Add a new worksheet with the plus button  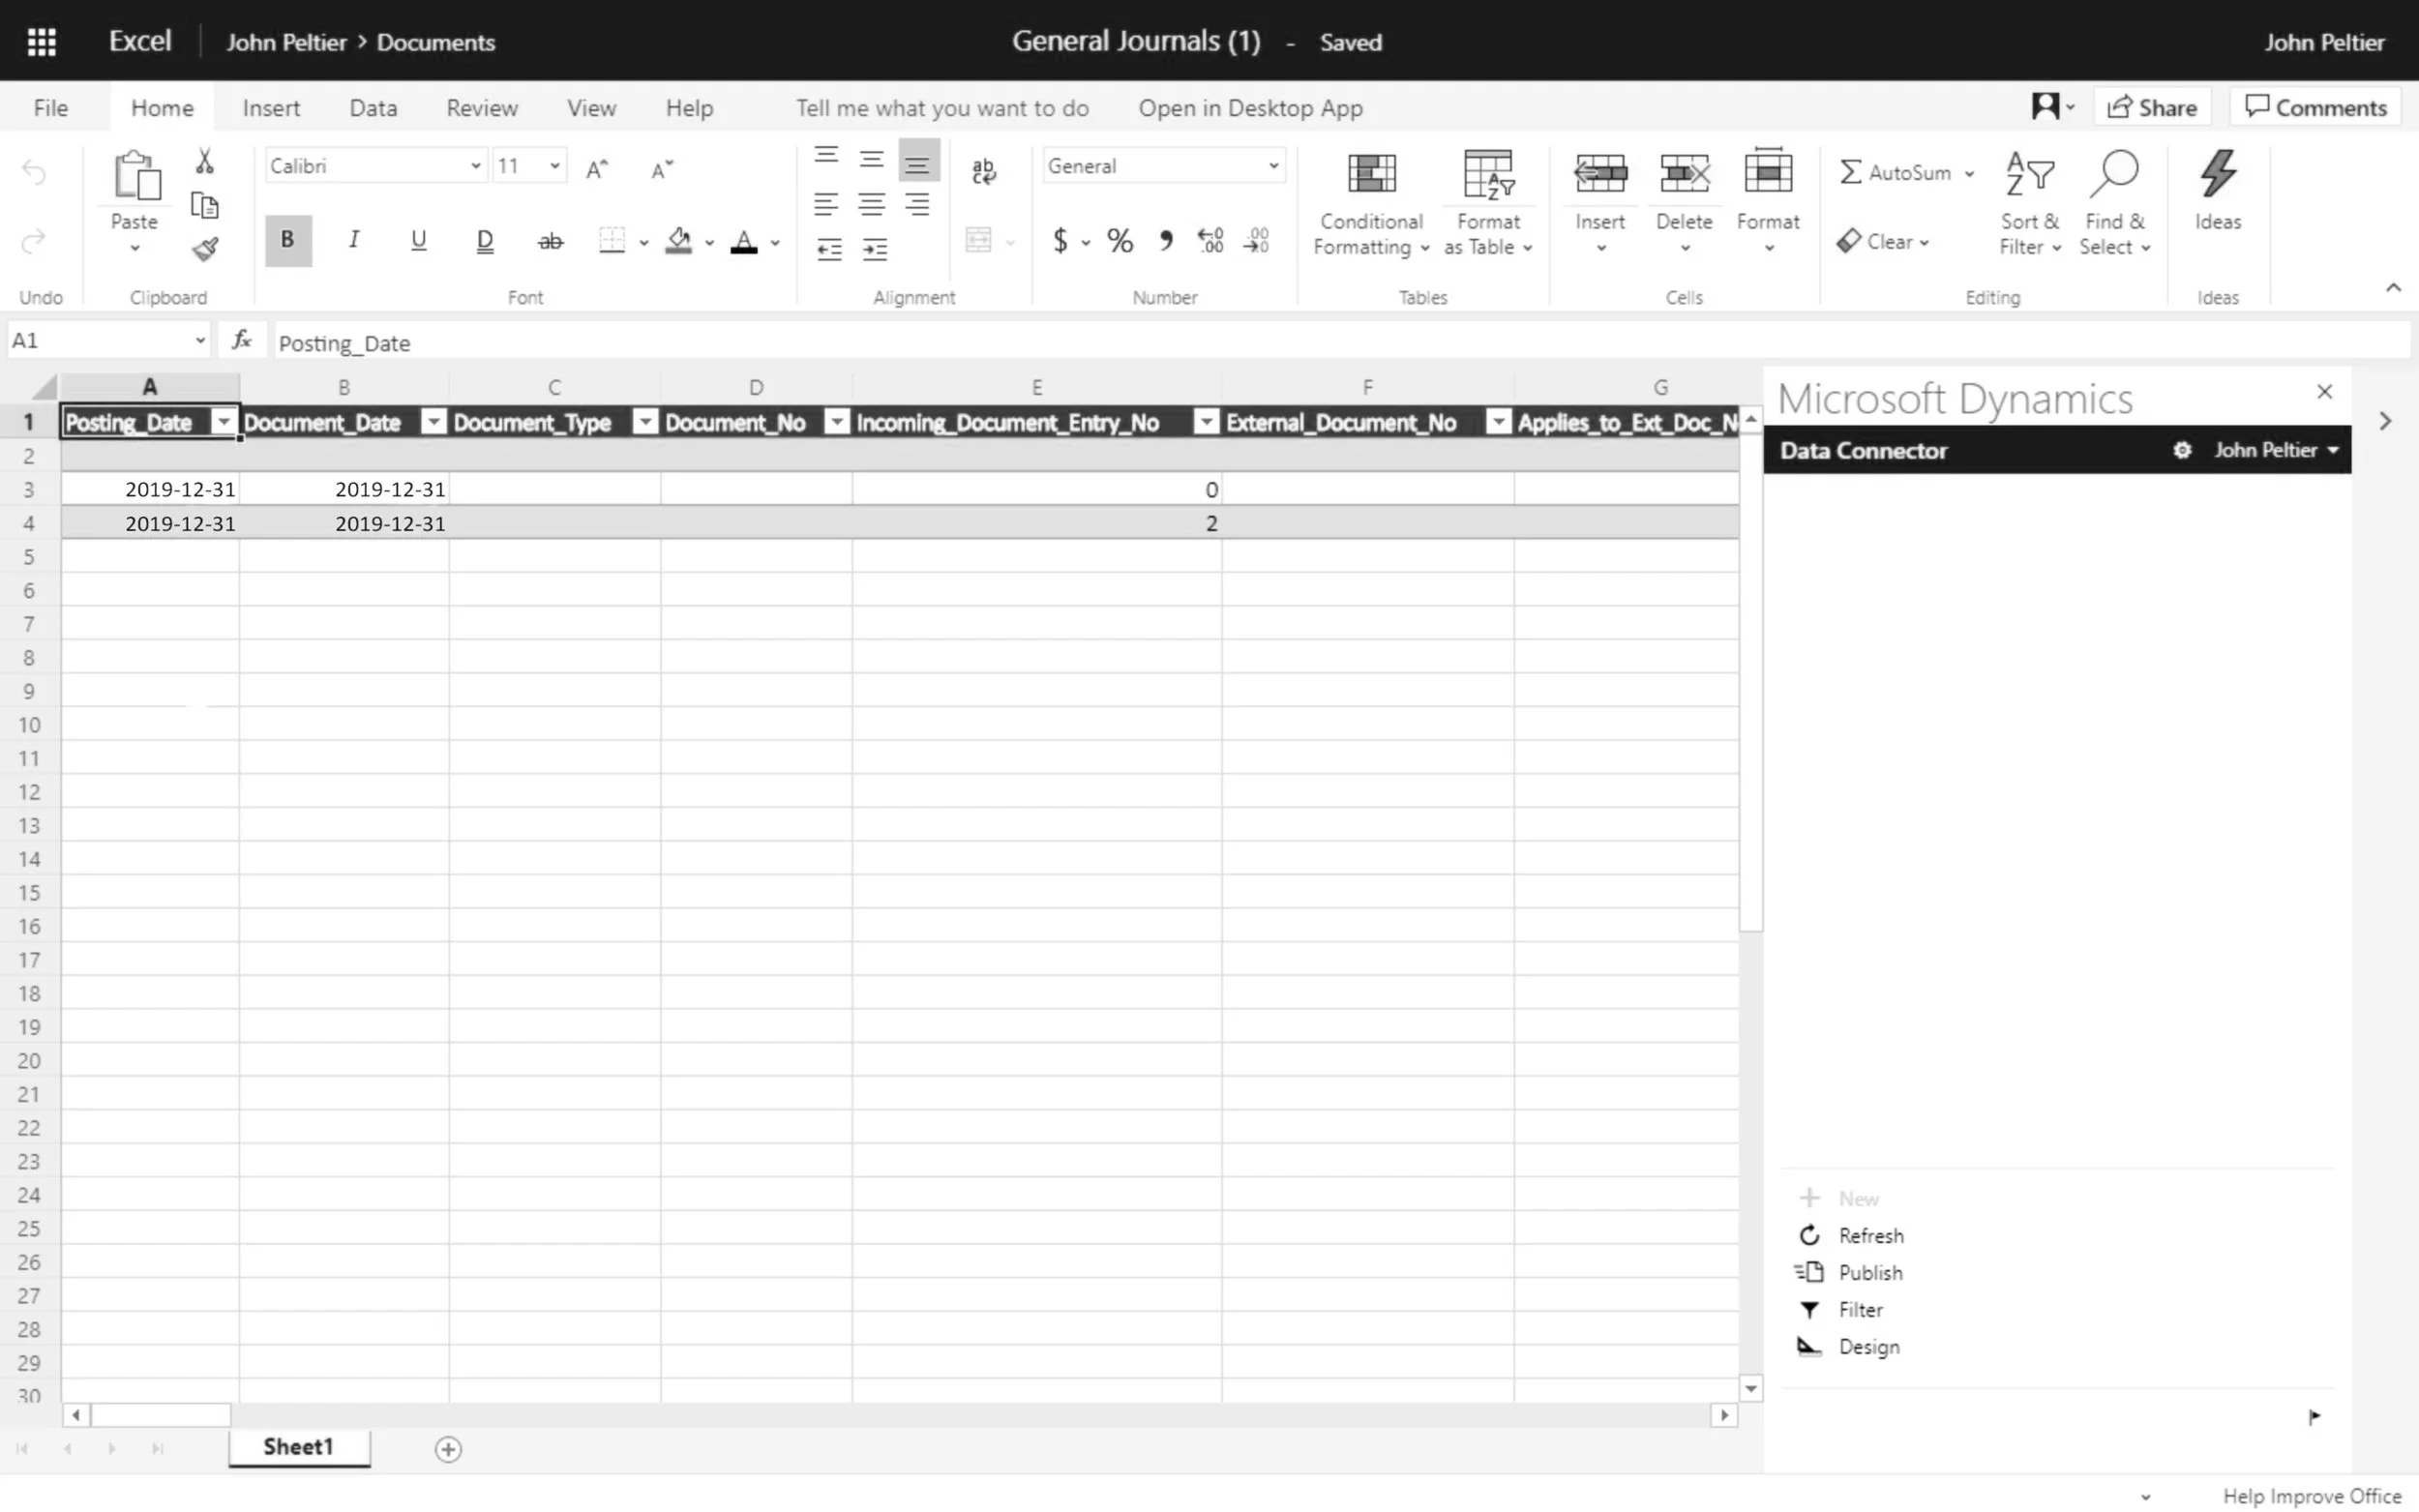pyautogui.click(x=448, y=1448)
